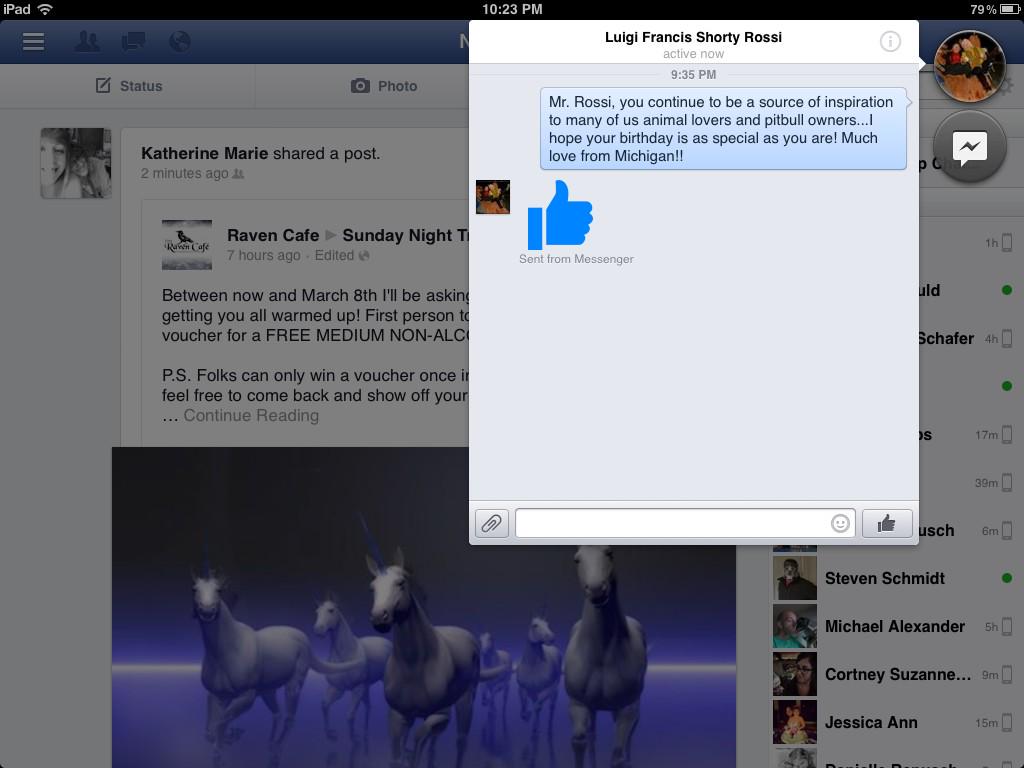This screenshot has width=1024, height=768.
Task: Tap Michael Alexander's avatar
Action: [795, 626]
